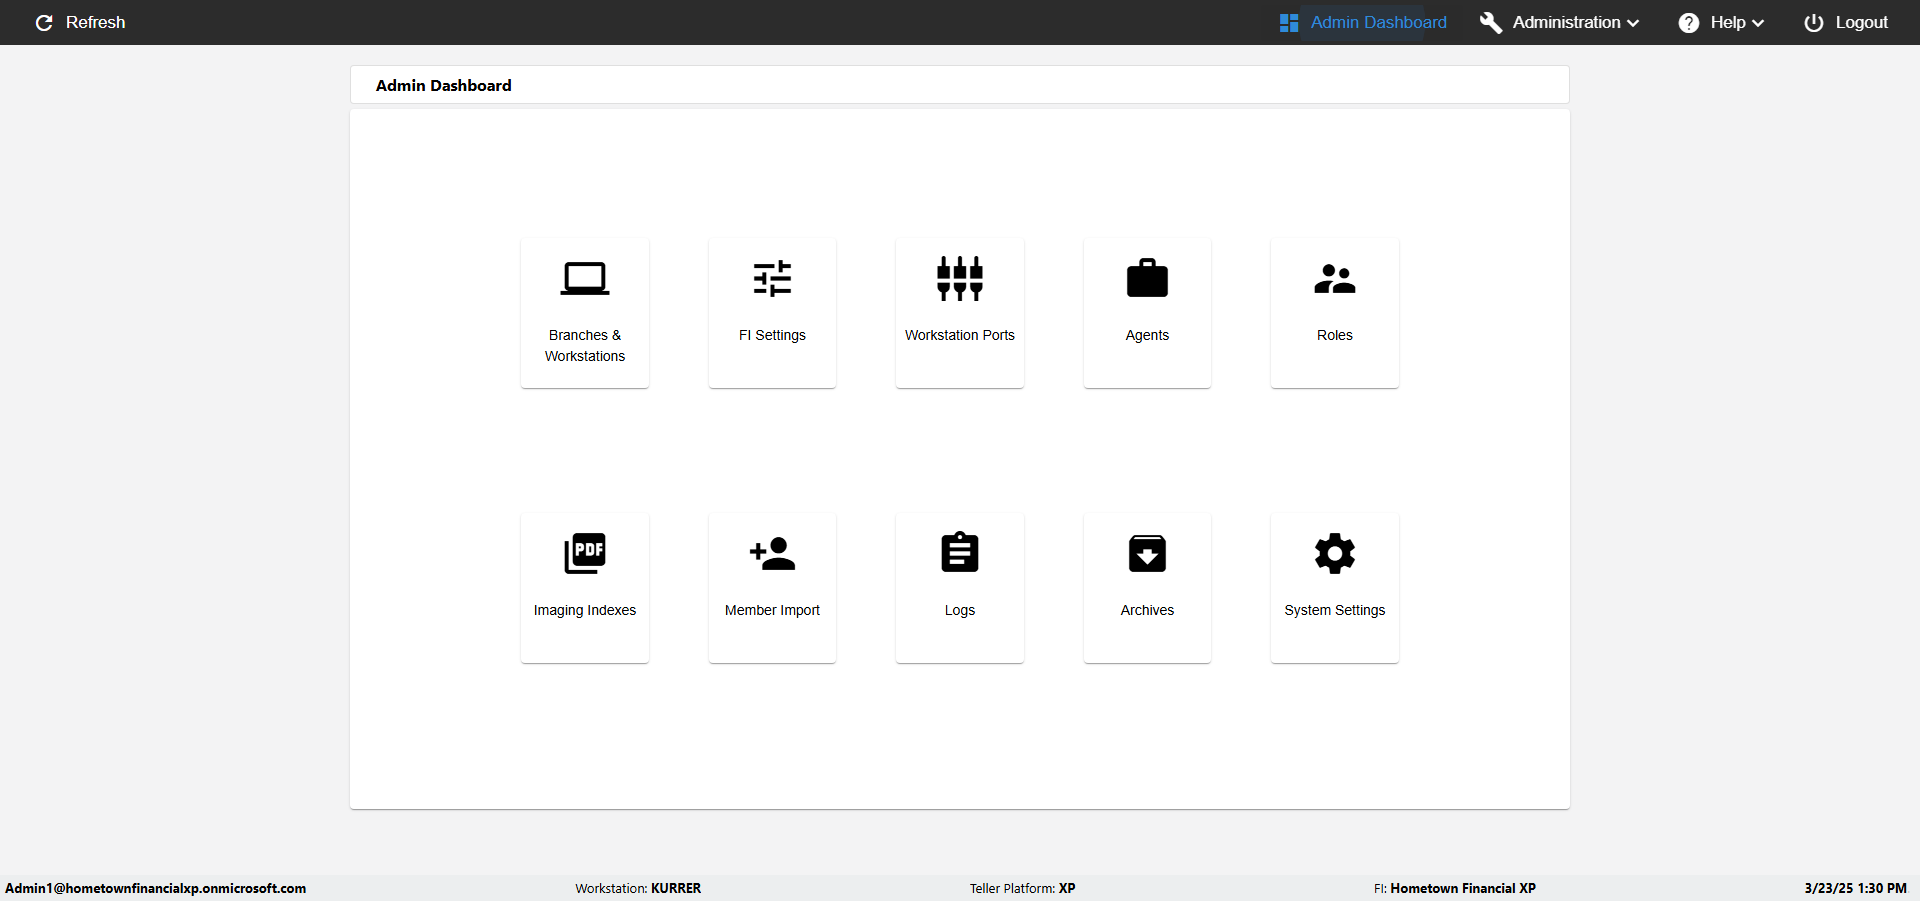
Task: Click the Agents card label
Action: [1147, 335]
